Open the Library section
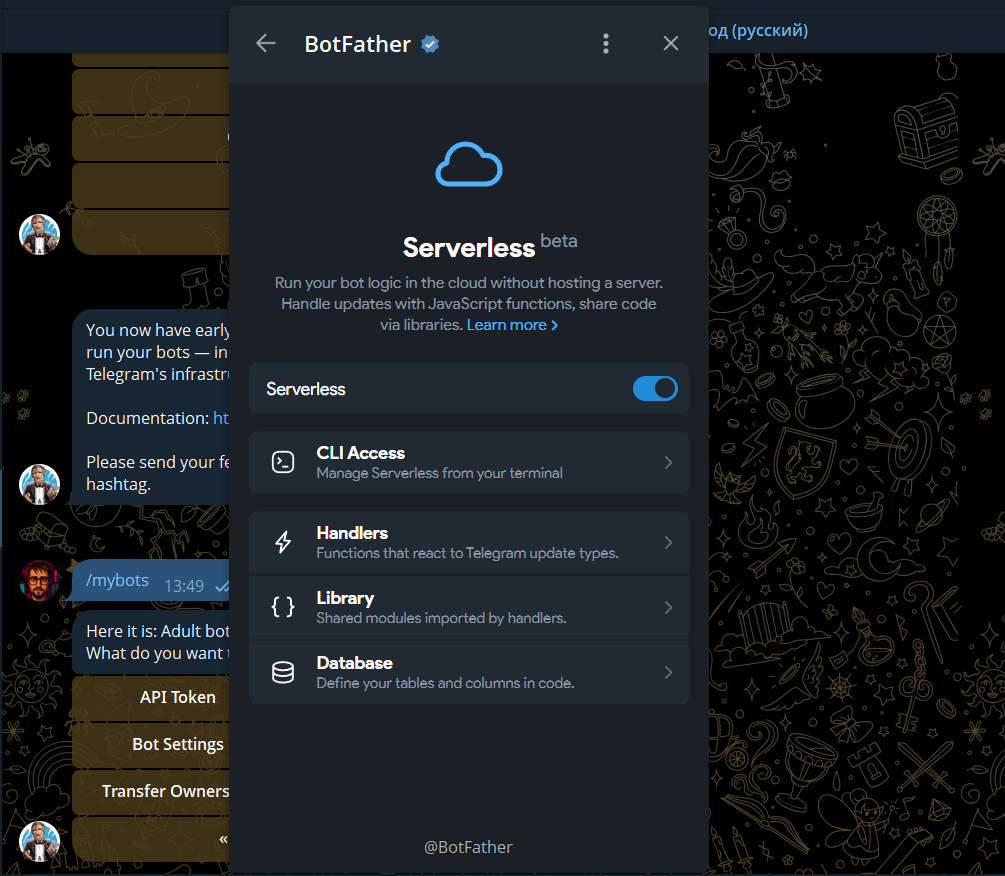Screen dimensions: 1005x876 tap(469, 607)
